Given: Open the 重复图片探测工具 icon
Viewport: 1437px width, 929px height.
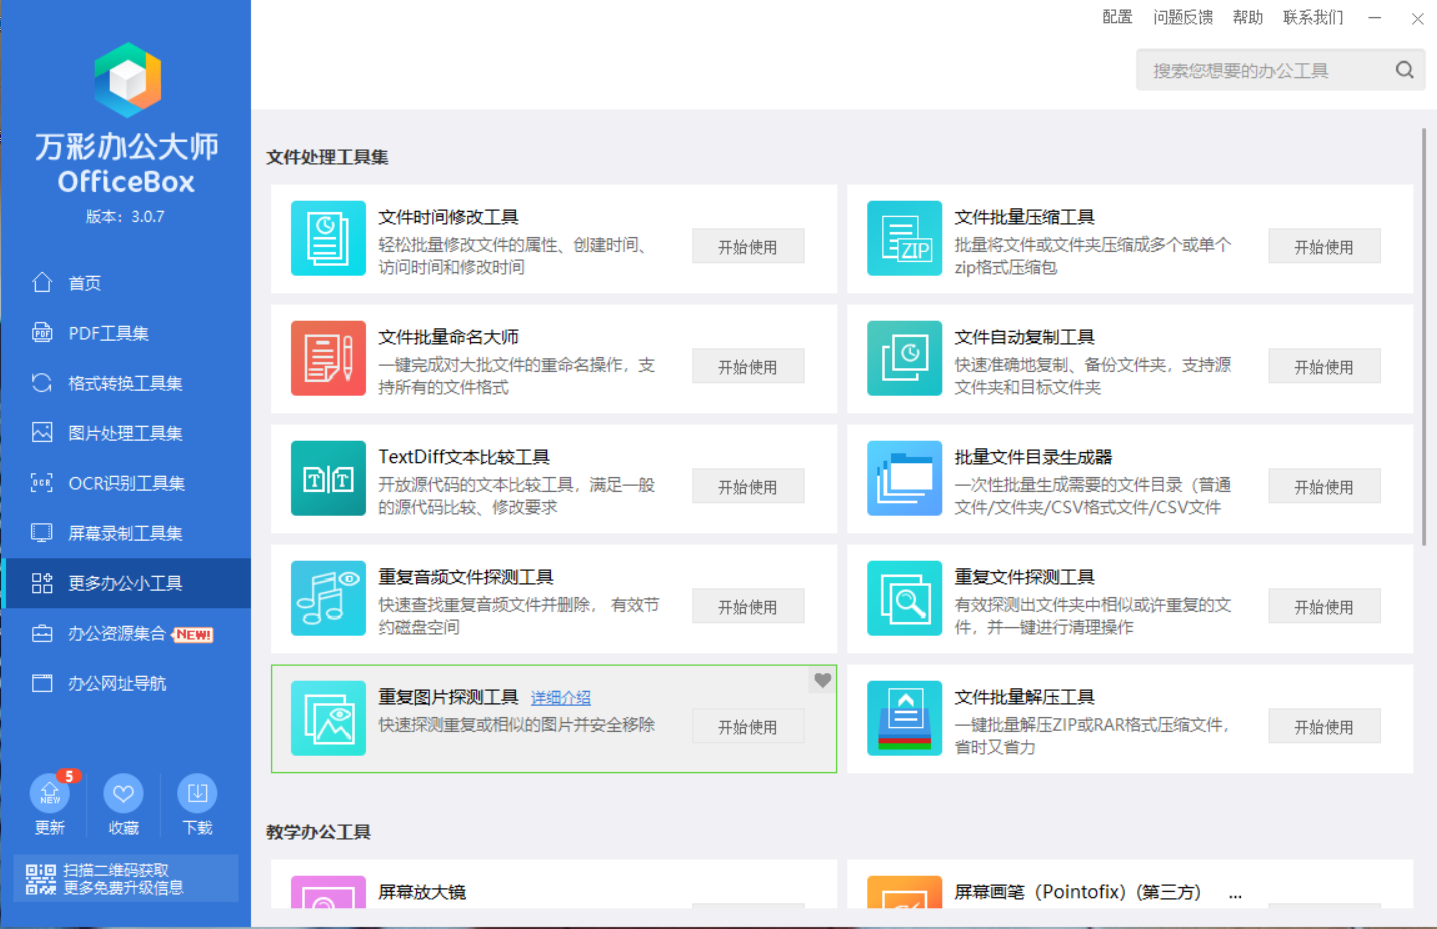Looking at the screenshot, I should coord(328,718).
